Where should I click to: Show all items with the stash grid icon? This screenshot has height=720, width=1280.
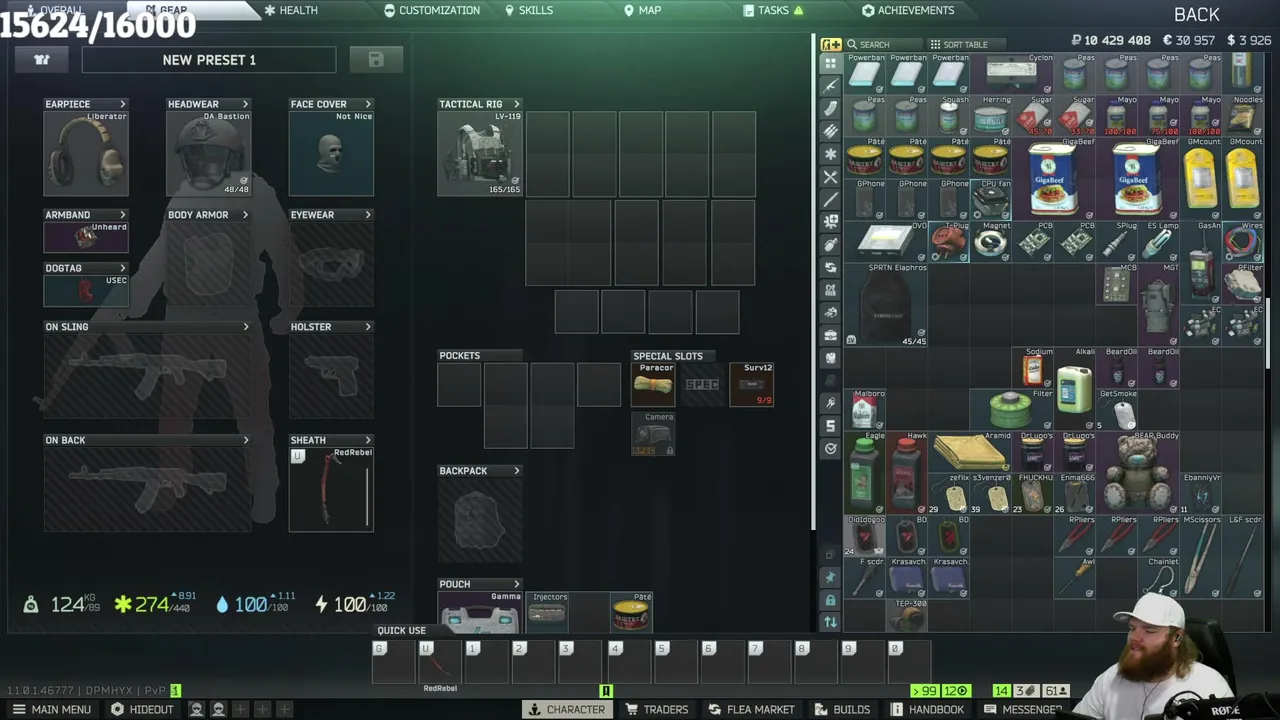pyautogui.click(x=830, y=63)
